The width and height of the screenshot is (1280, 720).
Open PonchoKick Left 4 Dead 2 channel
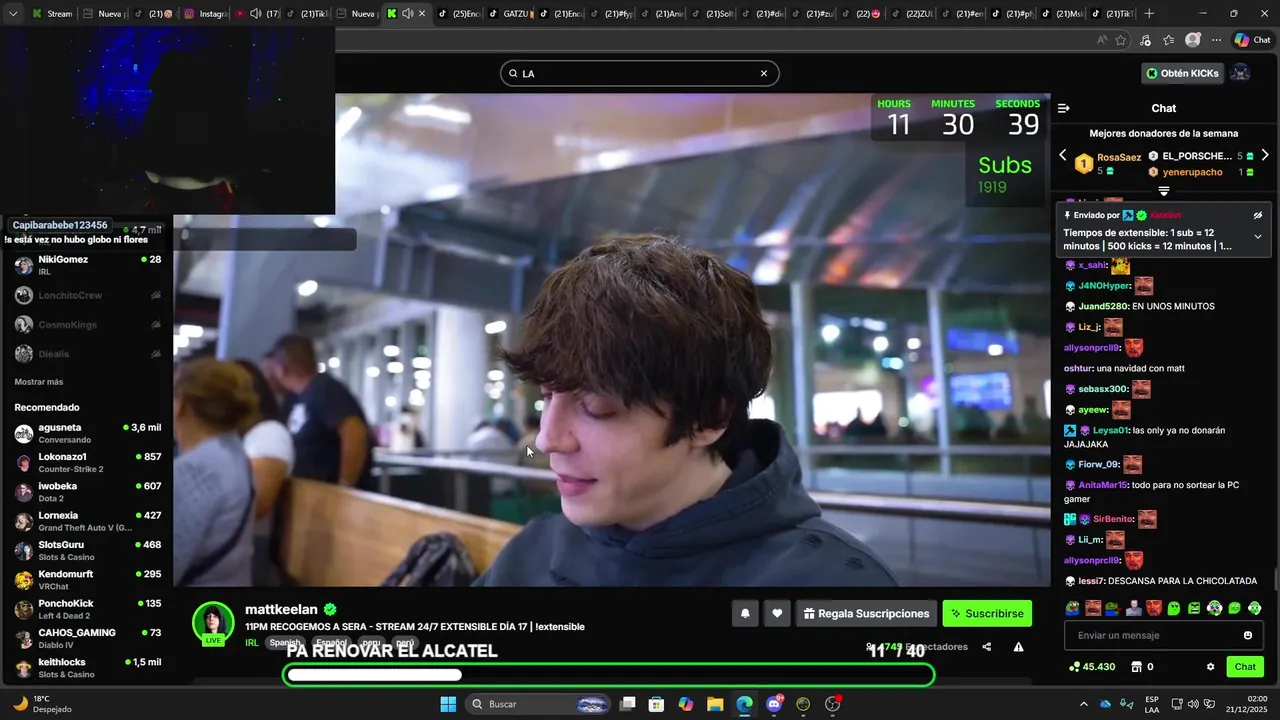click(x=87, y=609)
